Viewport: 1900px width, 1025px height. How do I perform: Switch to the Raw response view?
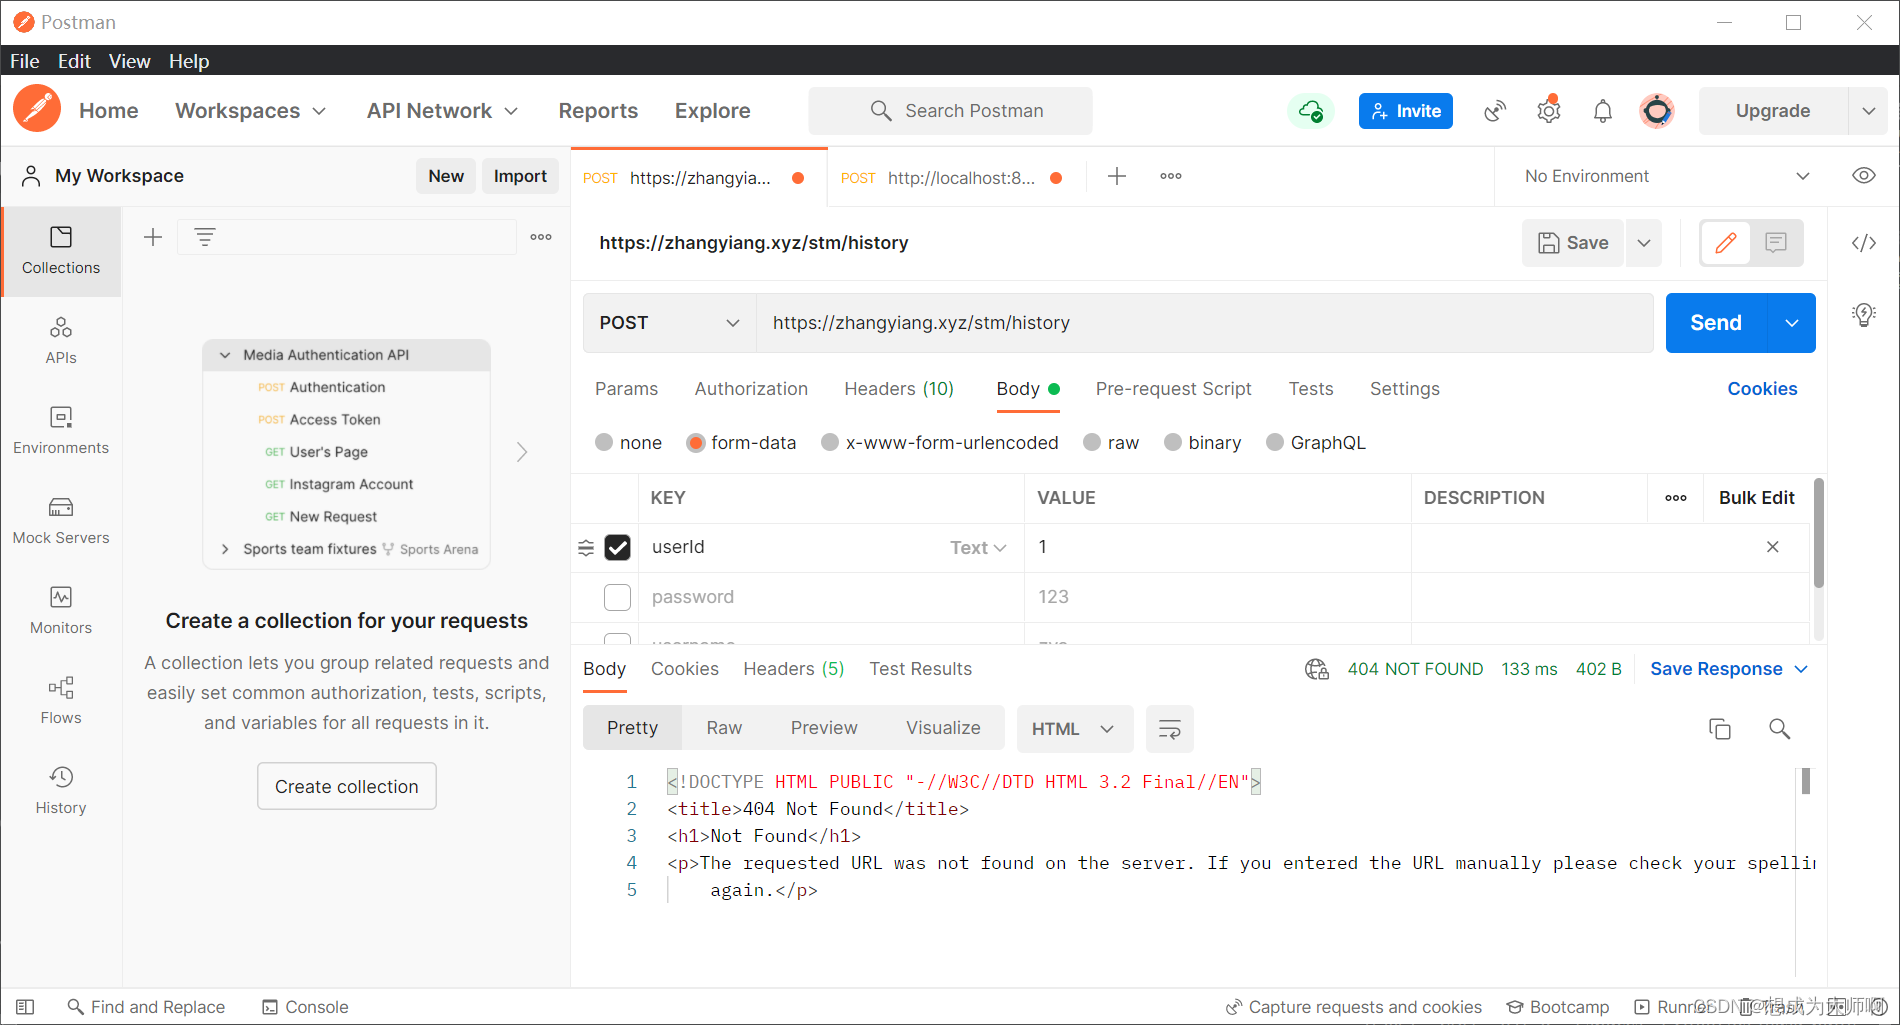[x=724, y=728]
